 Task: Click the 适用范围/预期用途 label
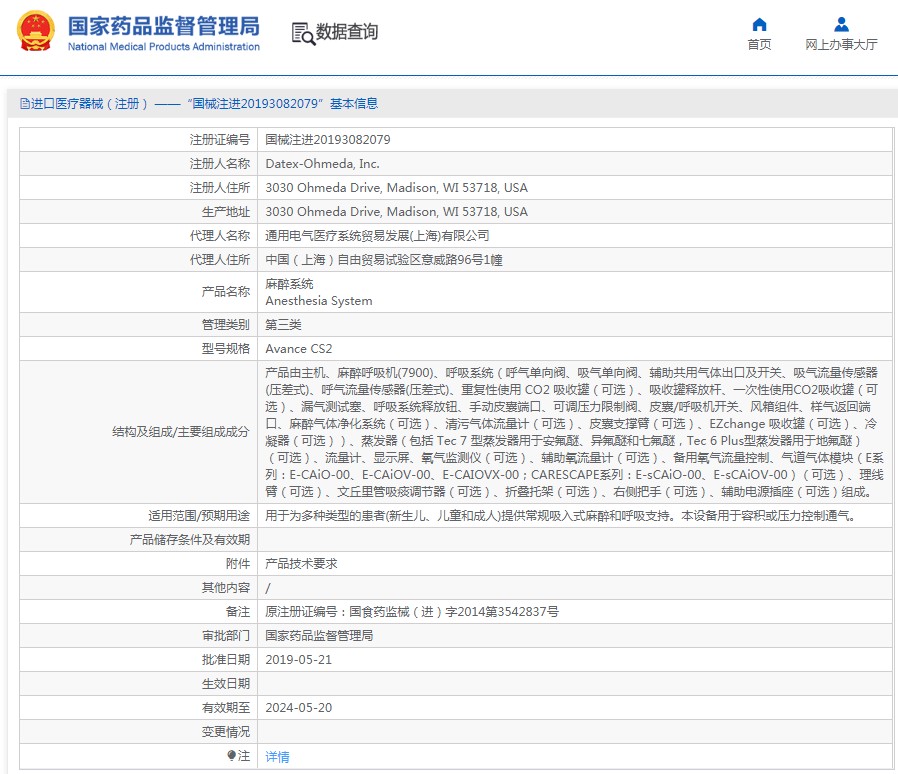199,516
